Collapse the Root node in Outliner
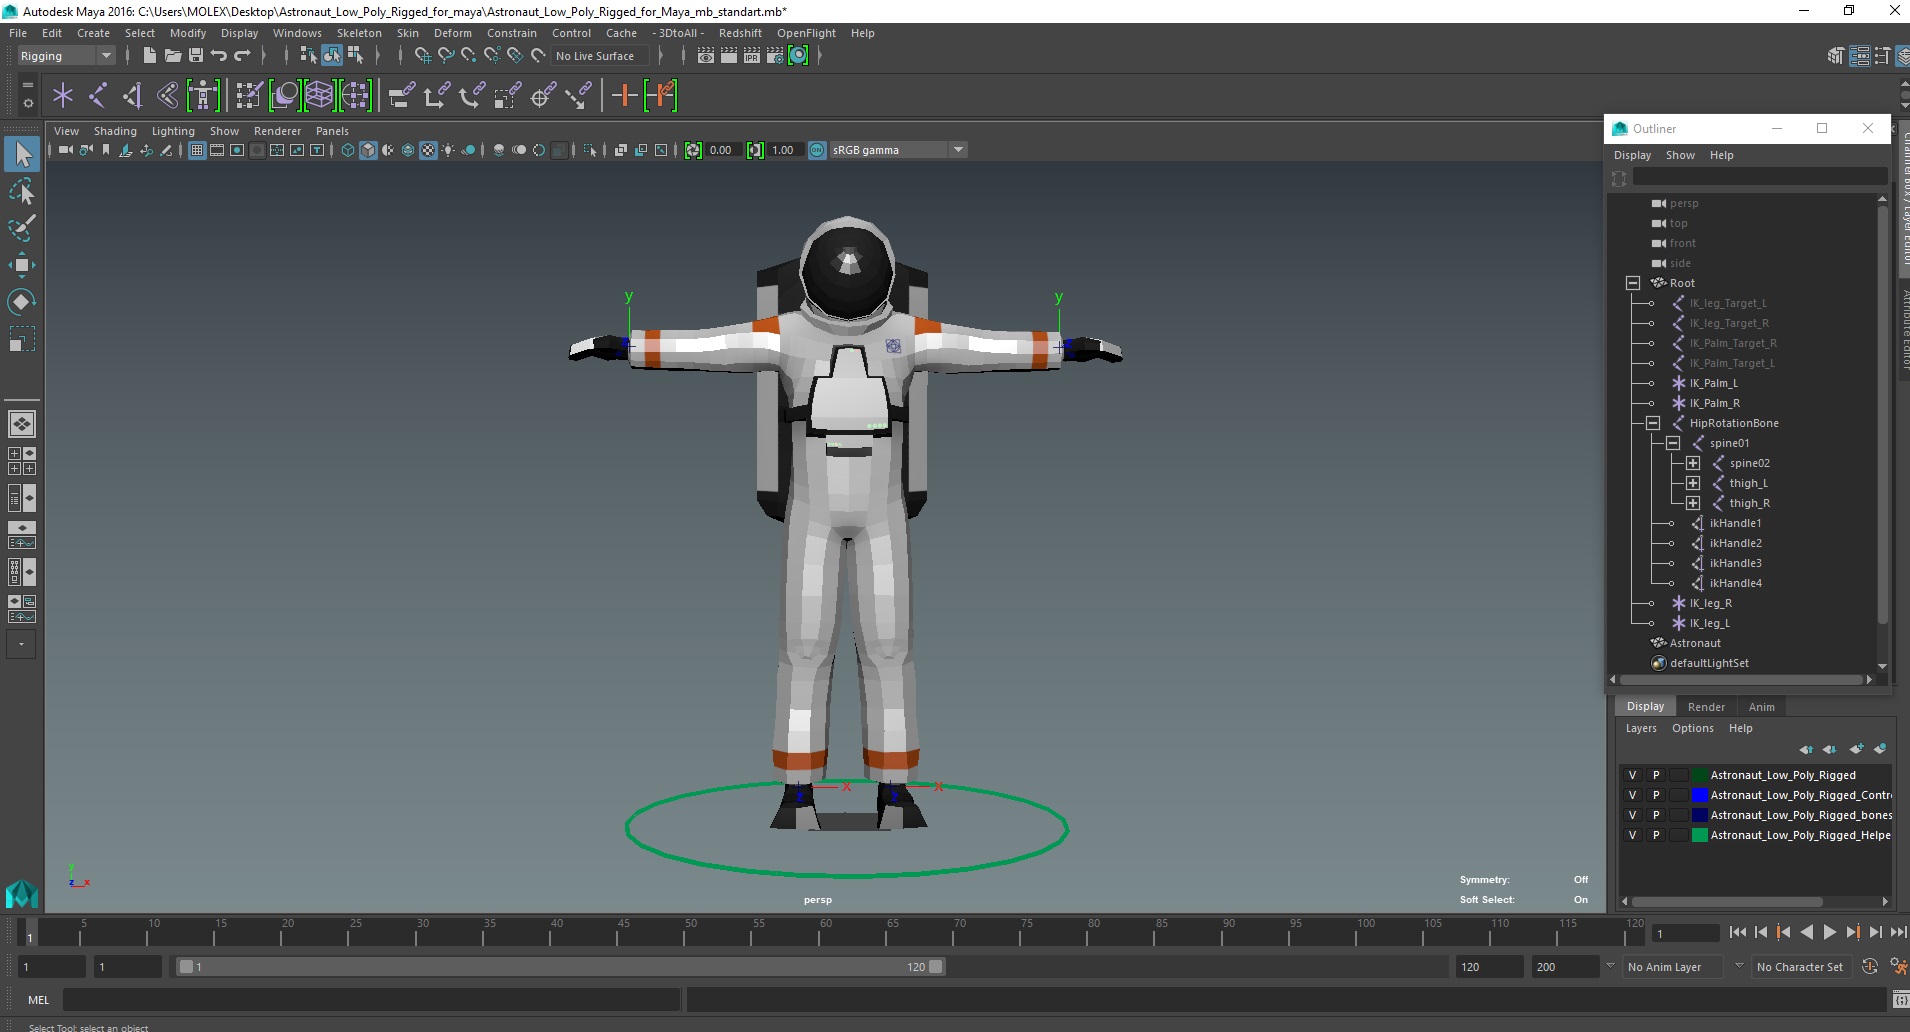This screenshot has width=1910, height=1032. [x=1633, y=283]
